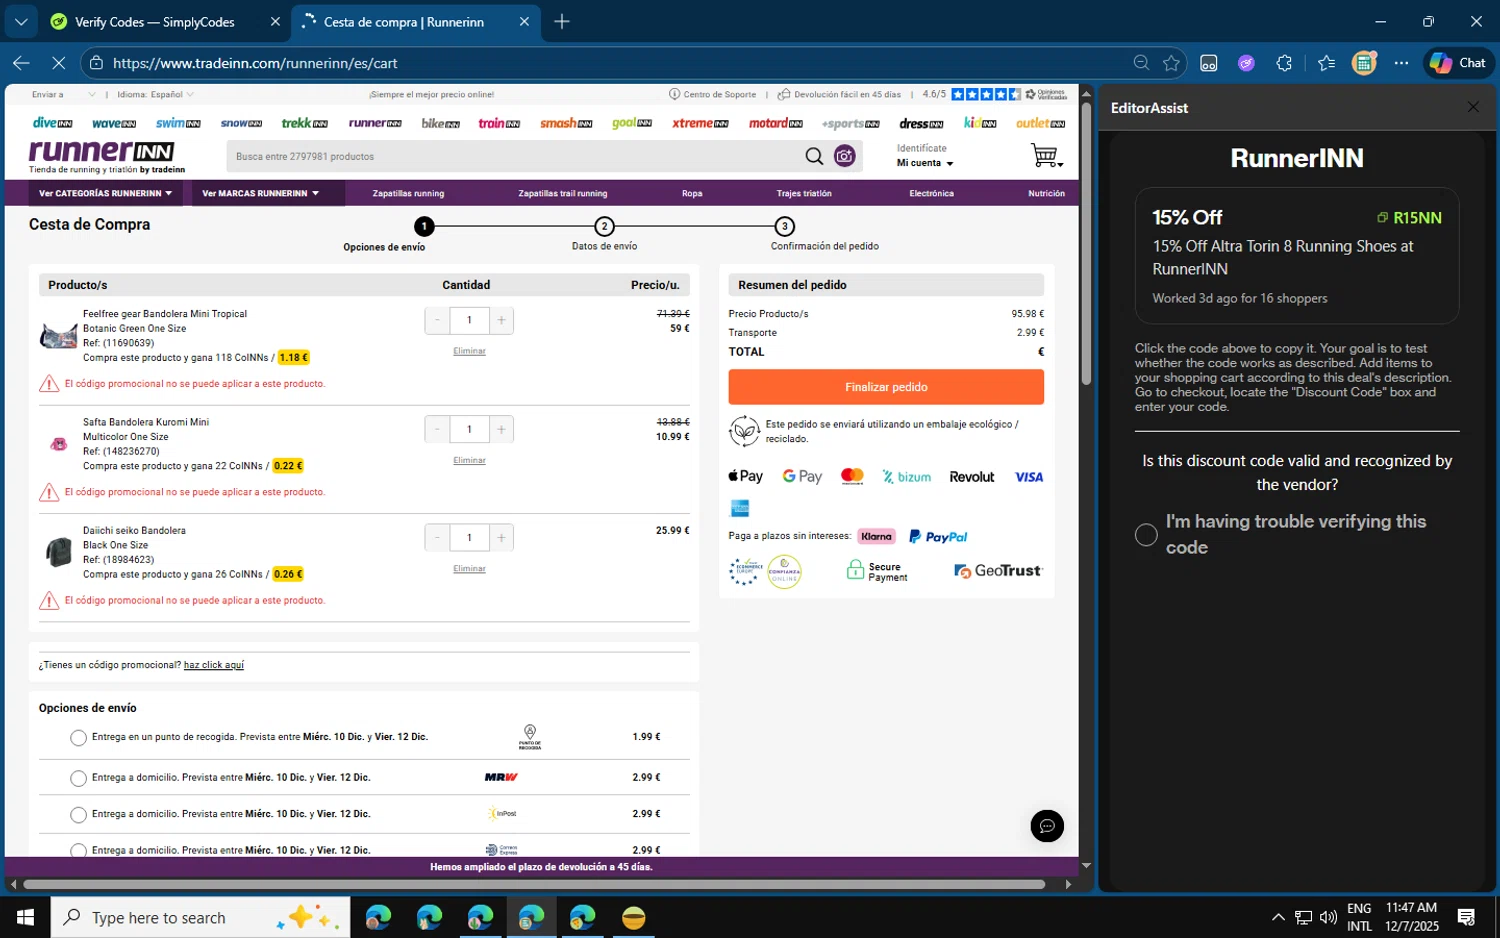Increase quantity of Feelfree gear Bandolera
The image size is (1500, 938).
[x=501, y=320]
